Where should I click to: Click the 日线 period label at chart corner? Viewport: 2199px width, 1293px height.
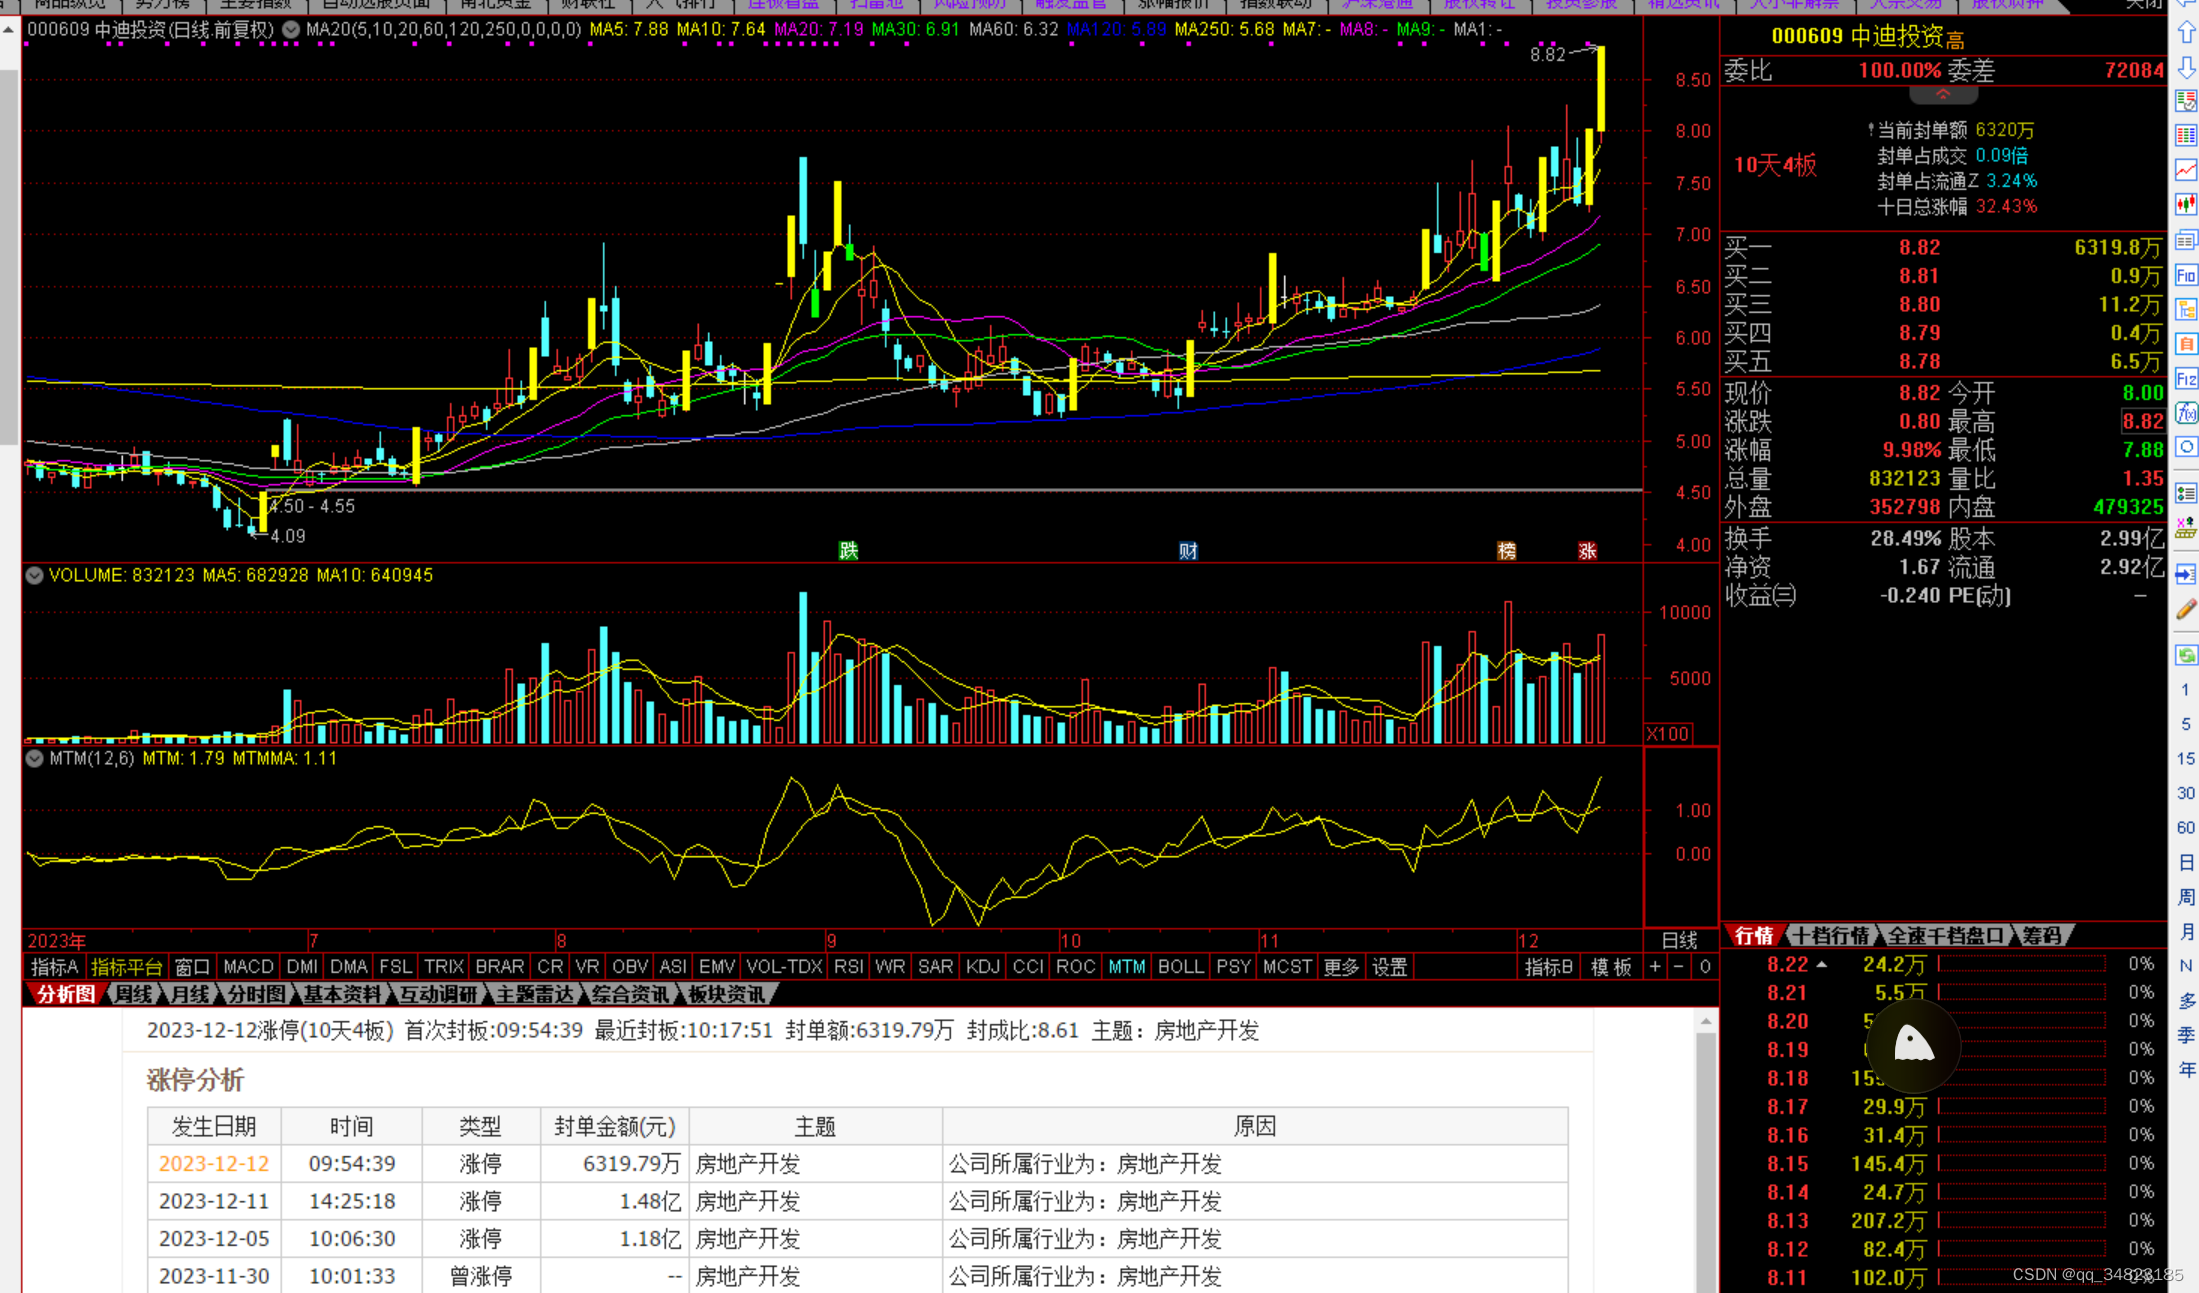(1679, 940)
